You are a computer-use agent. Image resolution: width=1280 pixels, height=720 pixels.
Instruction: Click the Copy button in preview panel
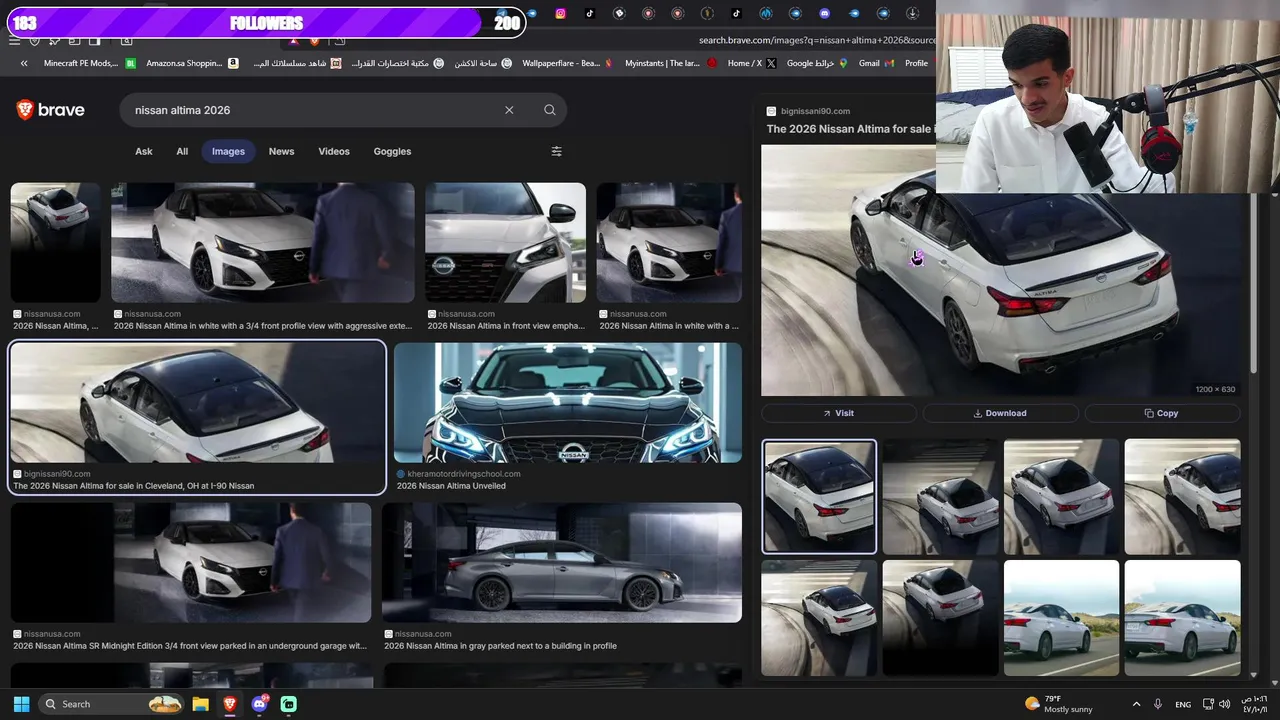pos(1162,413)
